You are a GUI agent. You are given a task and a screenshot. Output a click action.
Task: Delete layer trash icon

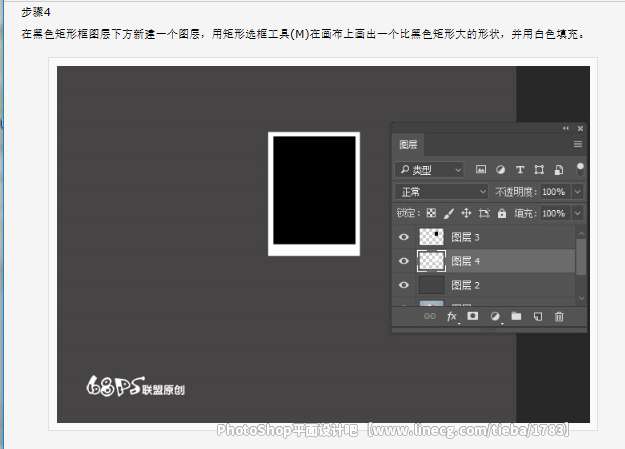point(559,317)
